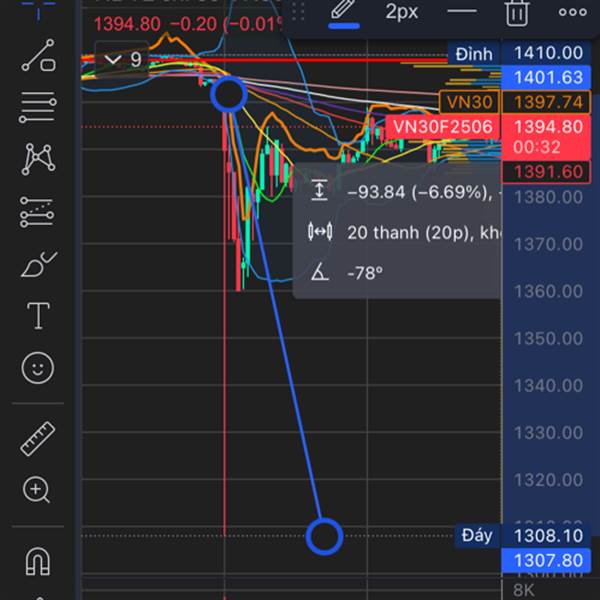Click the 1401.63 blue price label
Image resolution: width=600 pixels, height=600 pixels.
click(x=548, y=77)
